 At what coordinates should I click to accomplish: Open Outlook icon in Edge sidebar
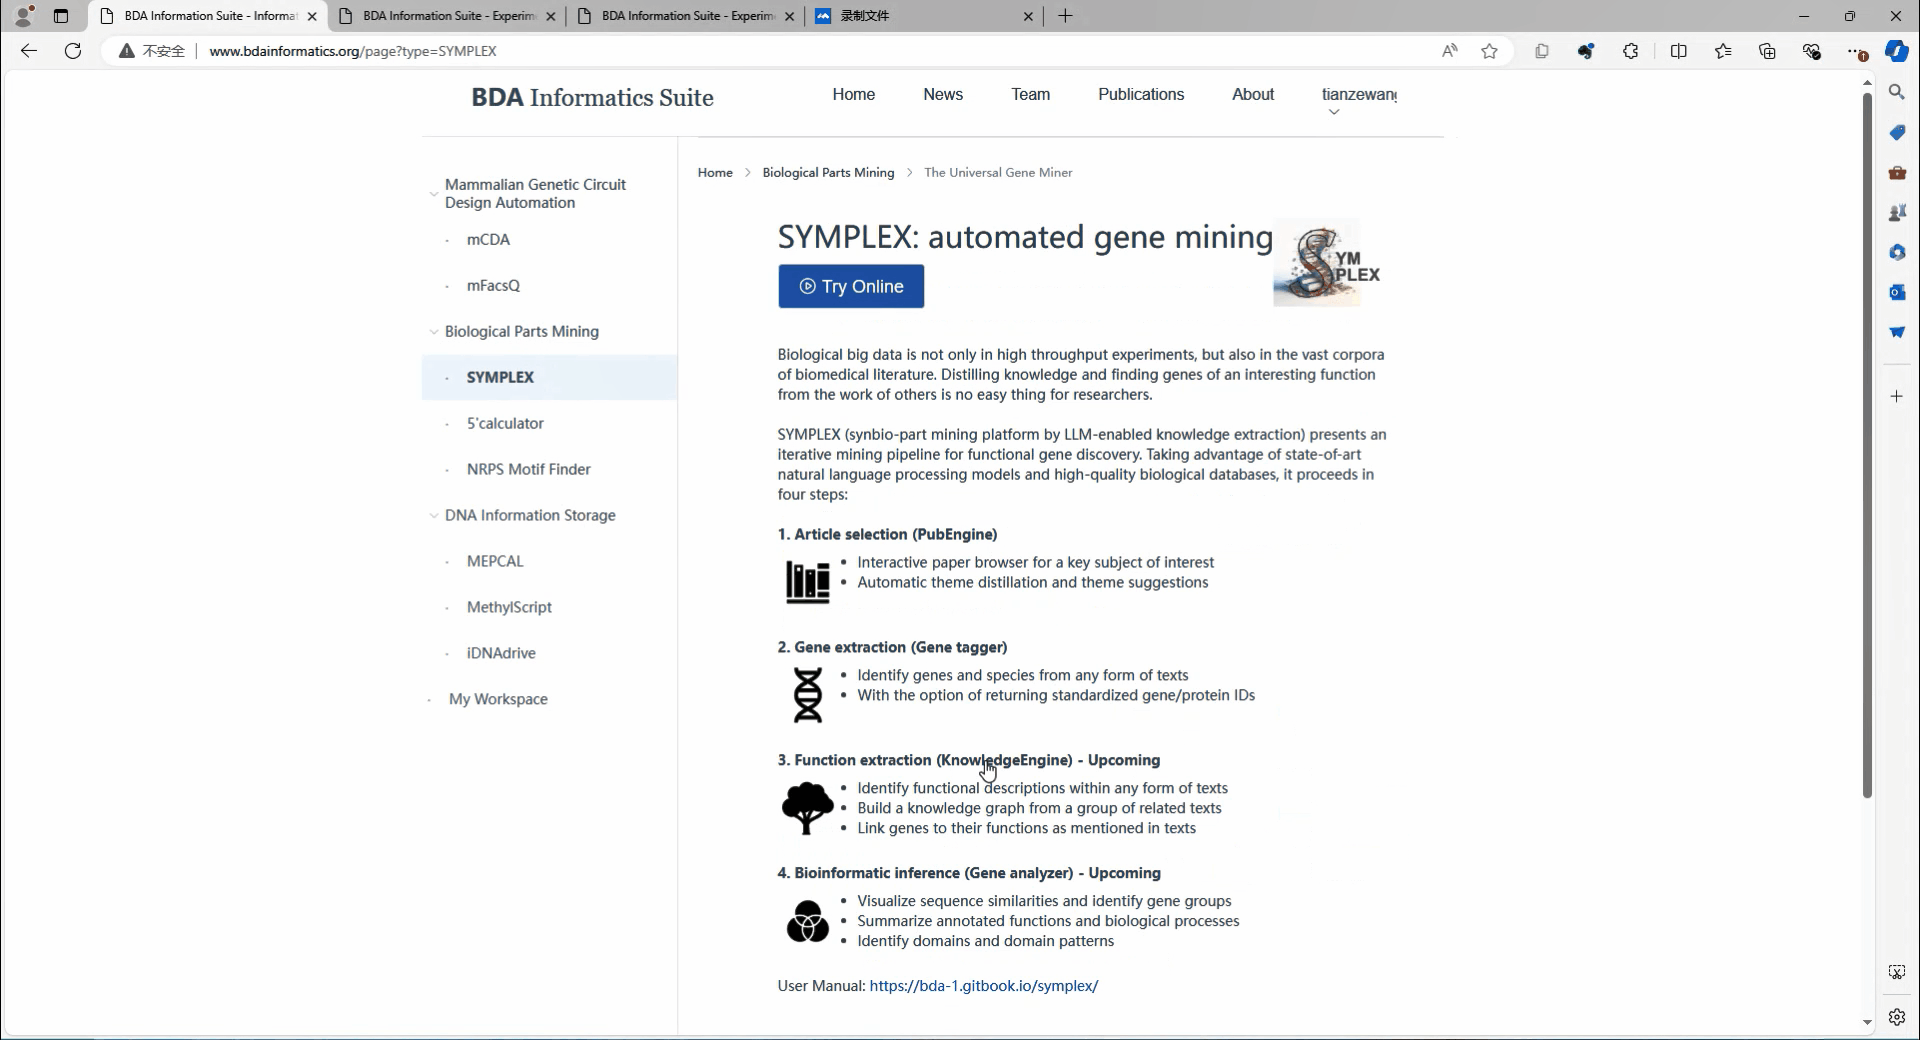click(1896, 292)
